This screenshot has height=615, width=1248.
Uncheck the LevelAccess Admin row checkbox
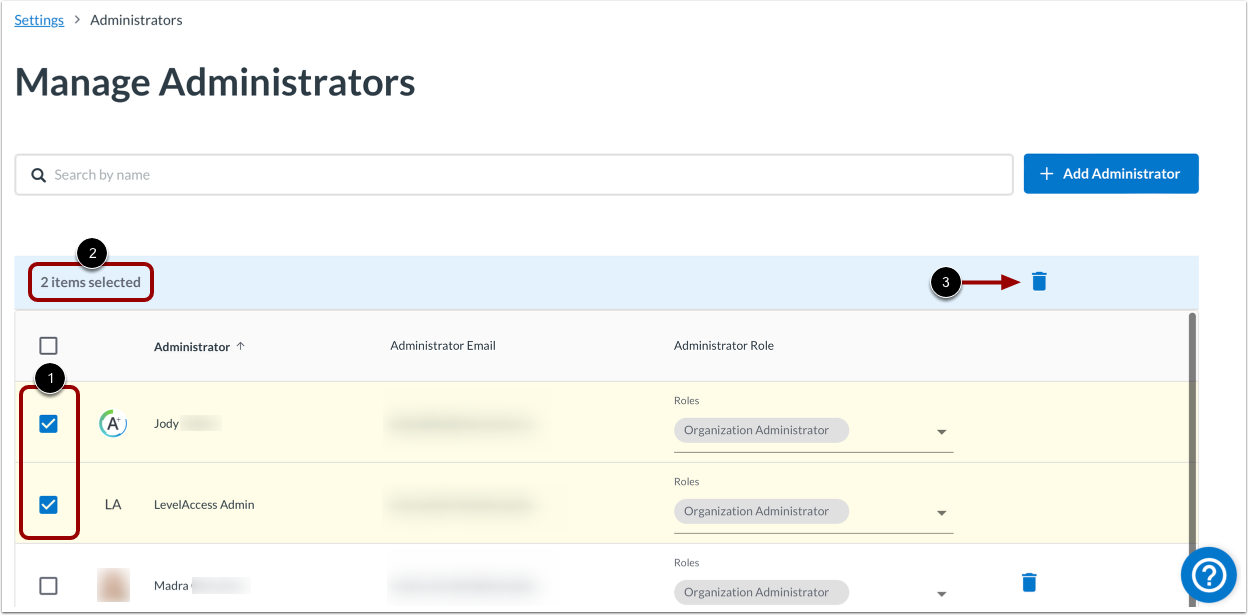(48, 504)
